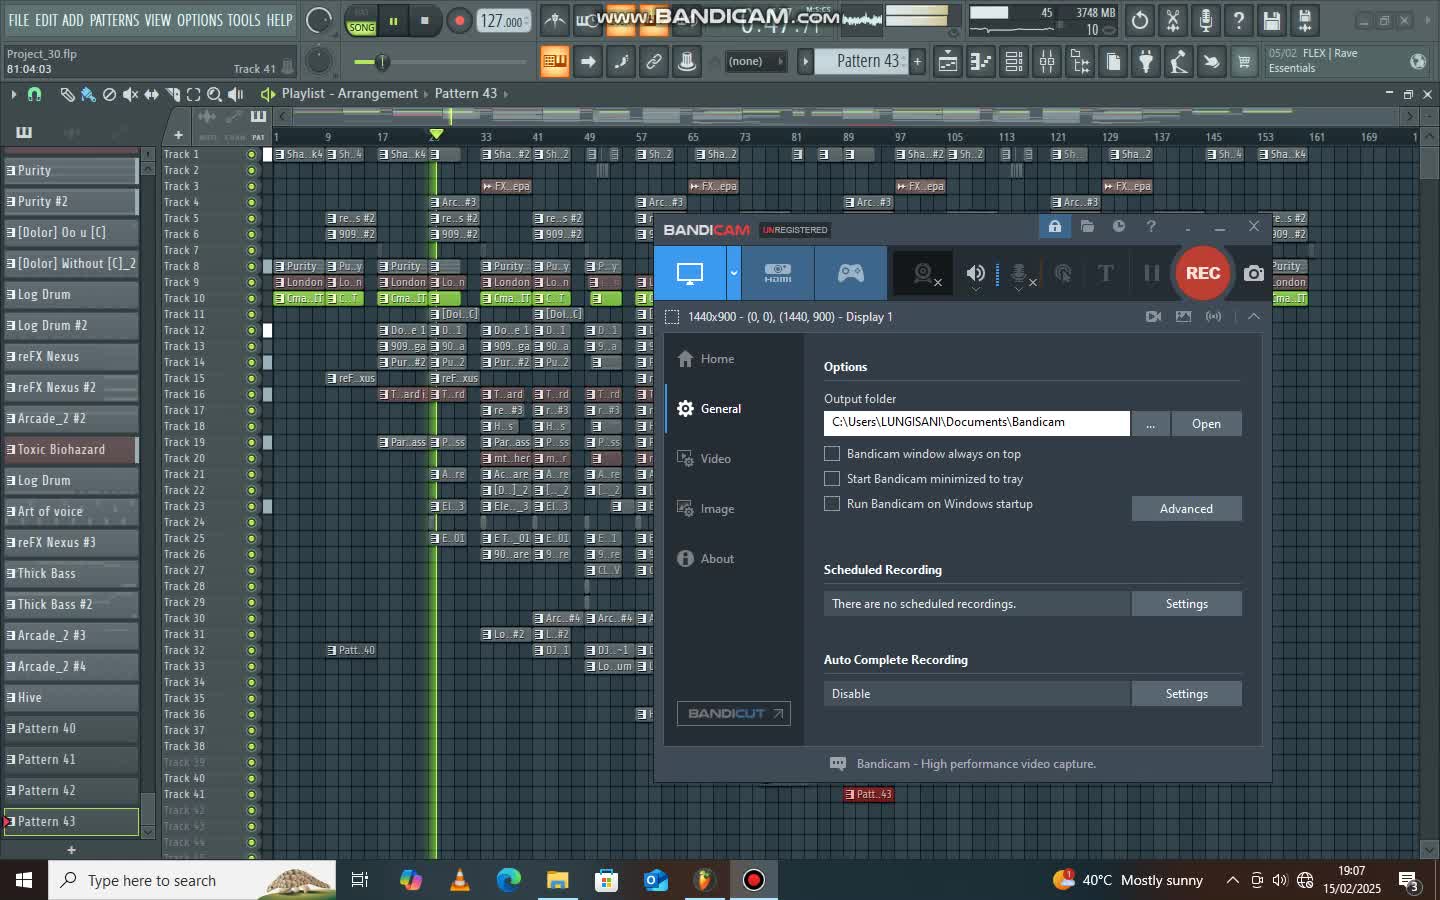Open the PATTERNS menu in FL Studio

click(114, 20)
